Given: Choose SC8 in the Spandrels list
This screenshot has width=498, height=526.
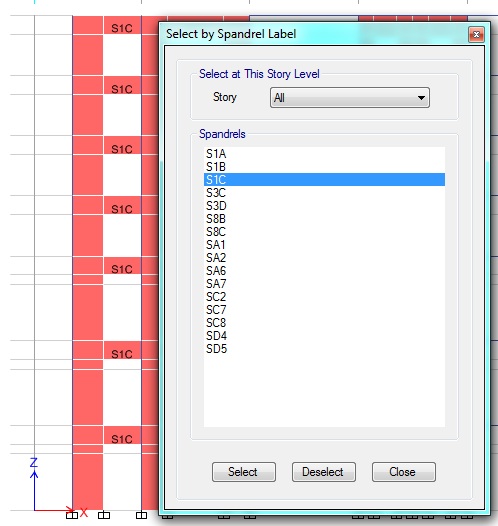Looking at the screenshot, I should click(324, 323).
